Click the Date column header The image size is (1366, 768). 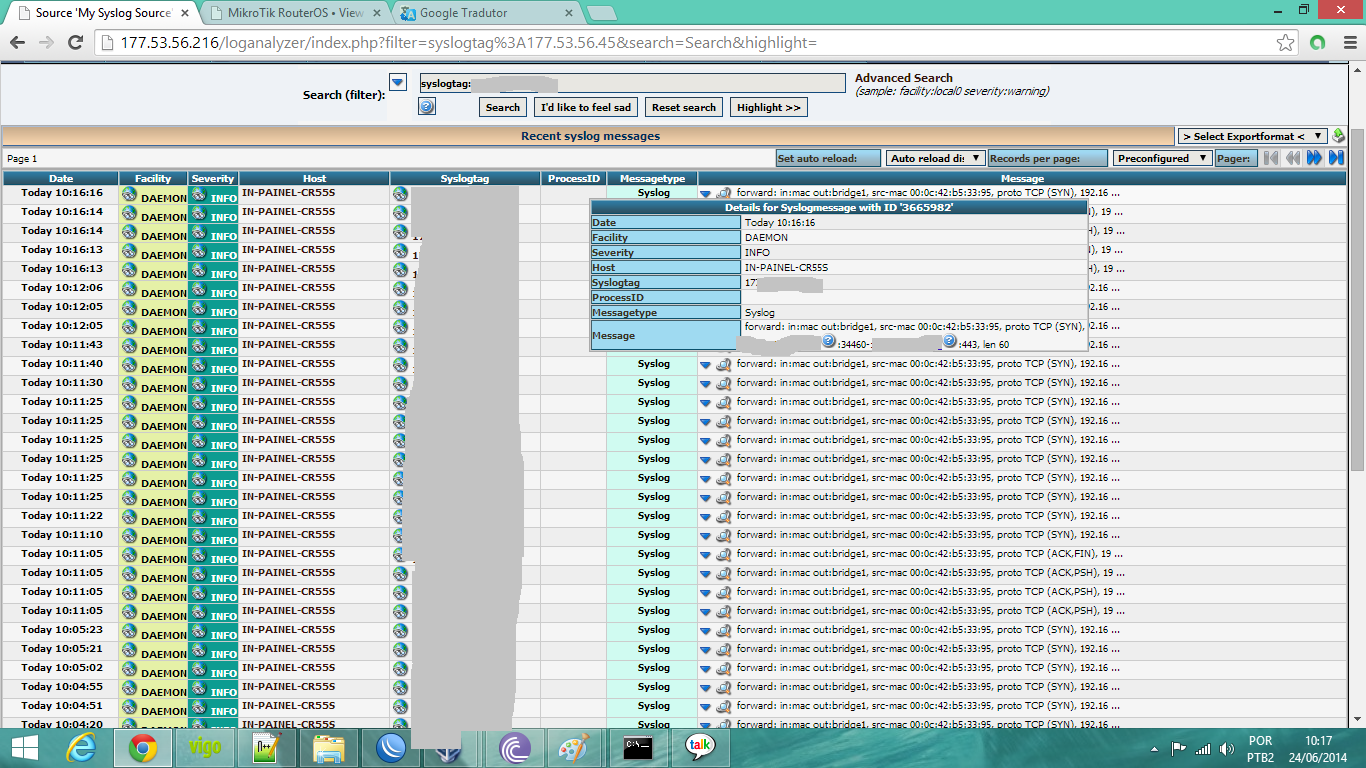(61, 179)
